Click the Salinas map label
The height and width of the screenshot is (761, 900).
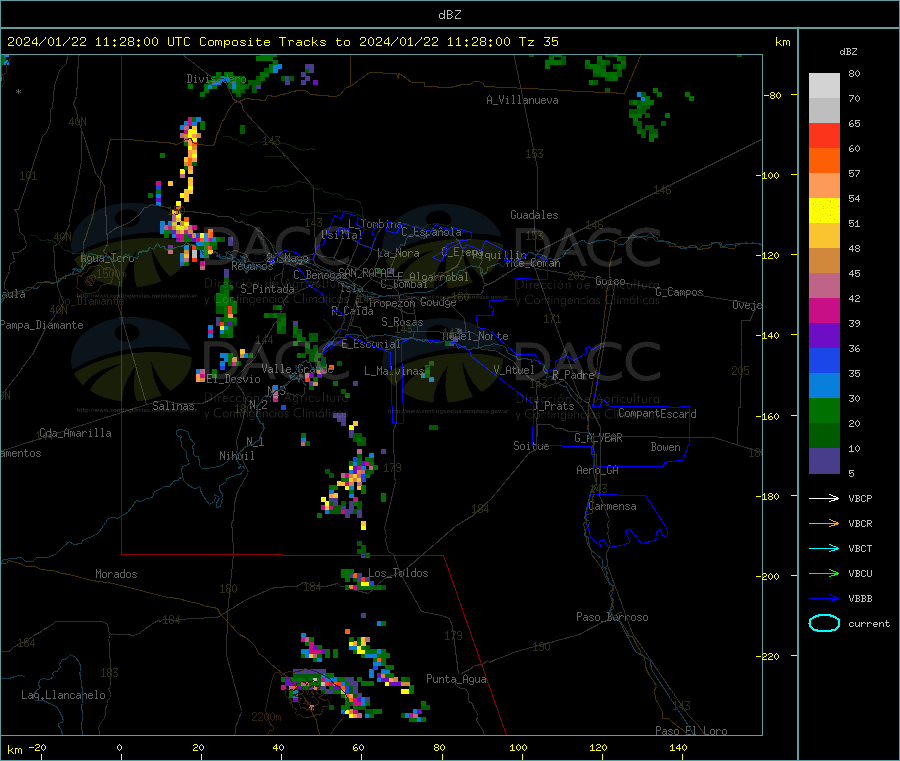click(x=173, y=406)
